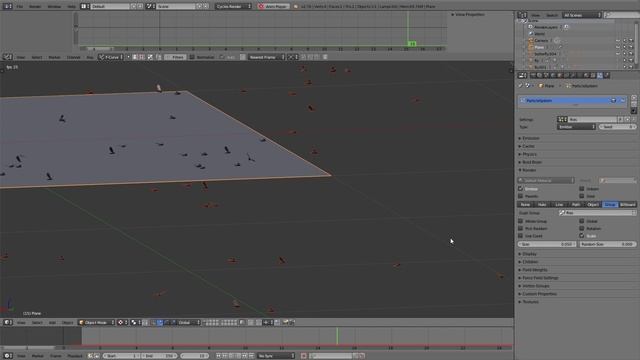Open the Texture properties tab

593,76
